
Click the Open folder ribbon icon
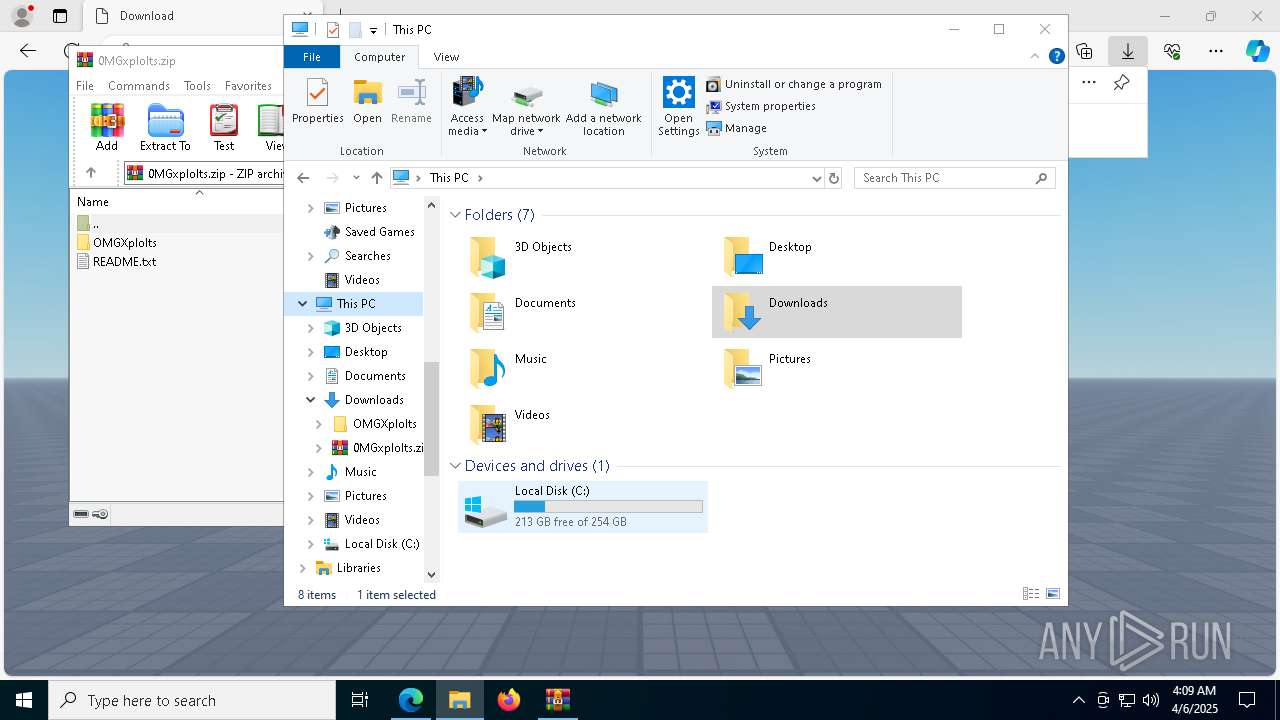tap(367, 102)
